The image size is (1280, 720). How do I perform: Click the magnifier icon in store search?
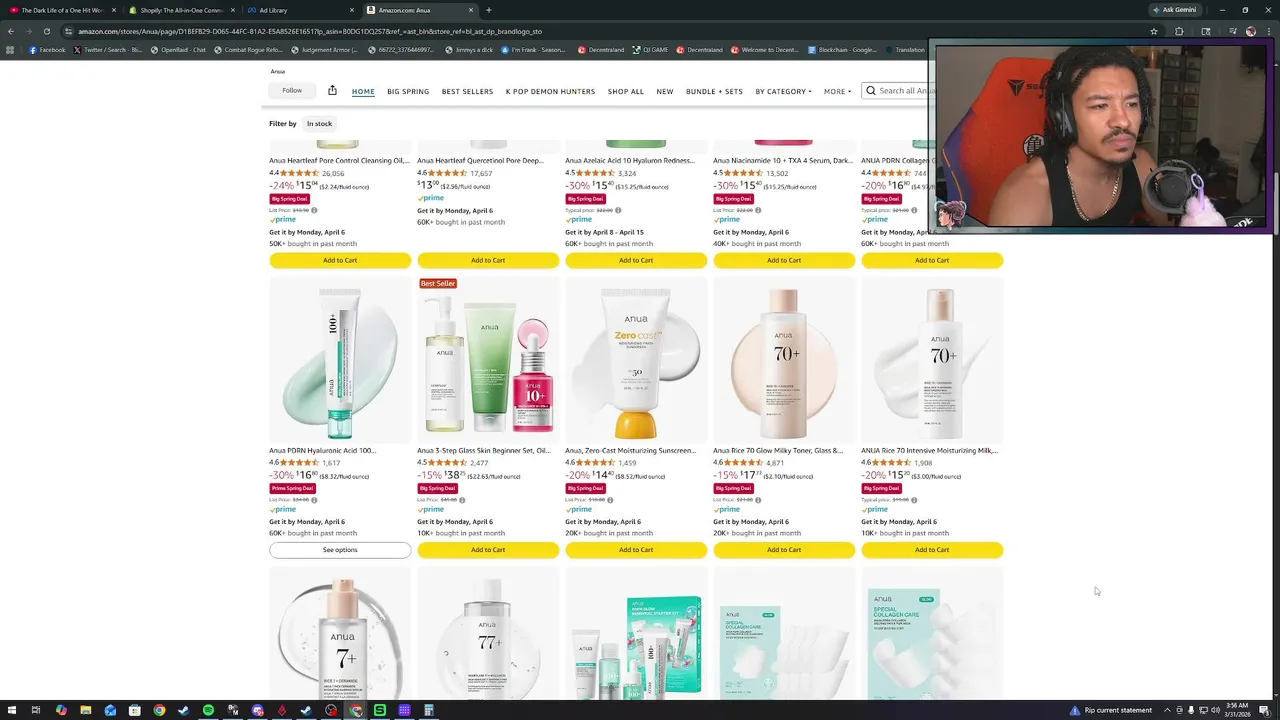click(871, 91)
